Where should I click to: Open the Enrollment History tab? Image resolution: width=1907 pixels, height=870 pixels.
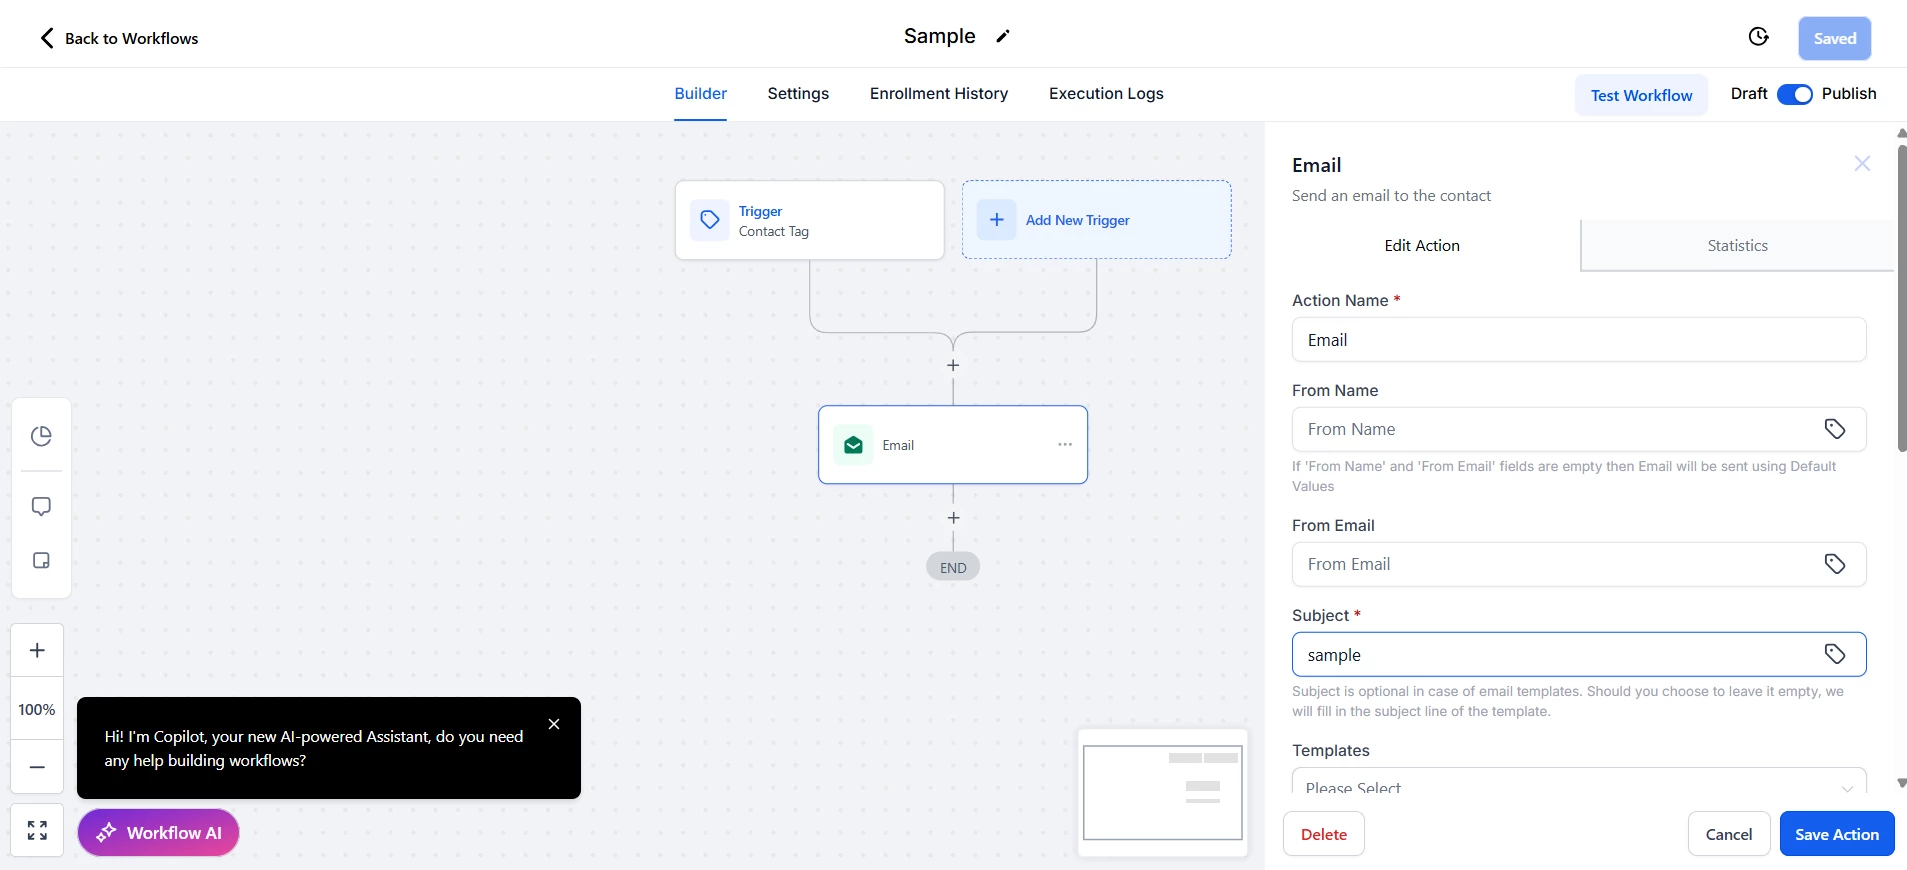pyautogui.click(x=939, y=93)
